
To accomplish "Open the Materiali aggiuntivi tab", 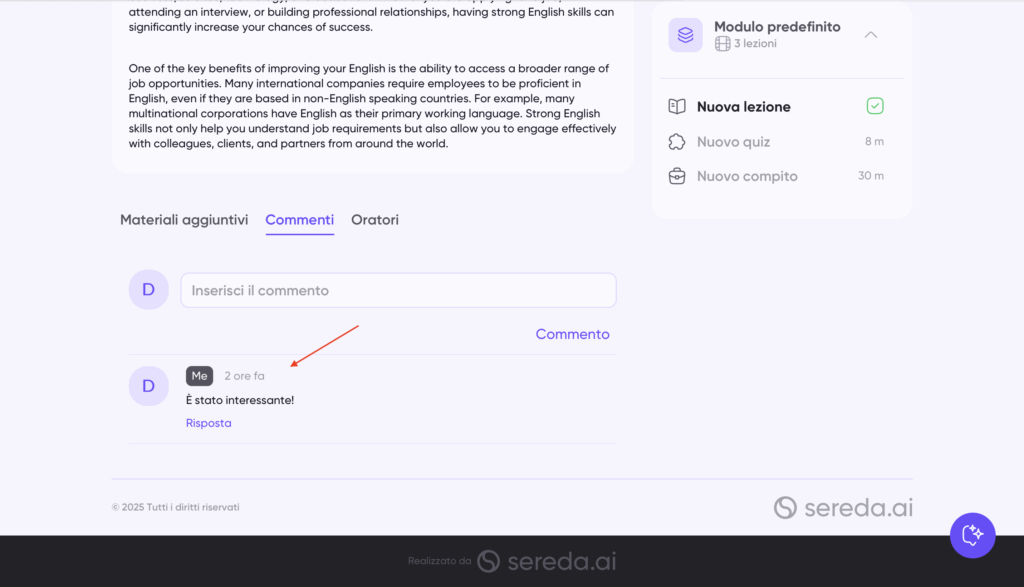I will 184,220.
